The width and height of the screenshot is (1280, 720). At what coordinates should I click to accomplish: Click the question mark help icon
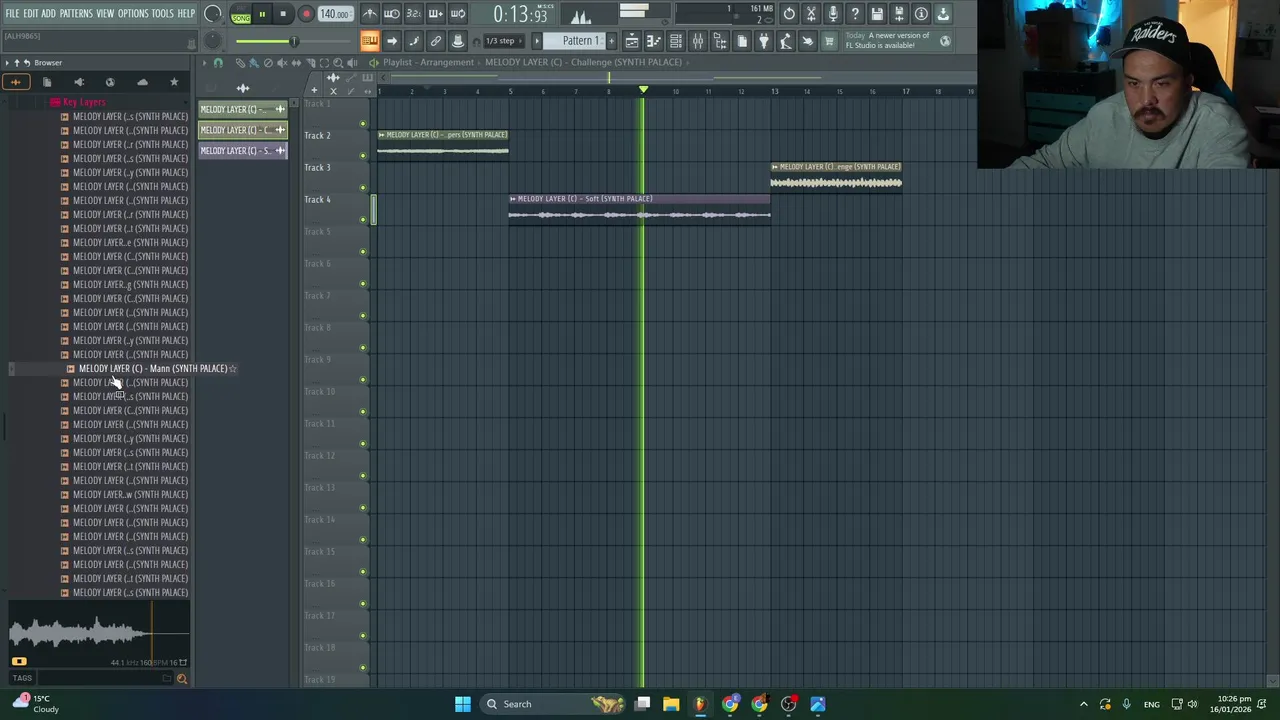click(855, 14)
